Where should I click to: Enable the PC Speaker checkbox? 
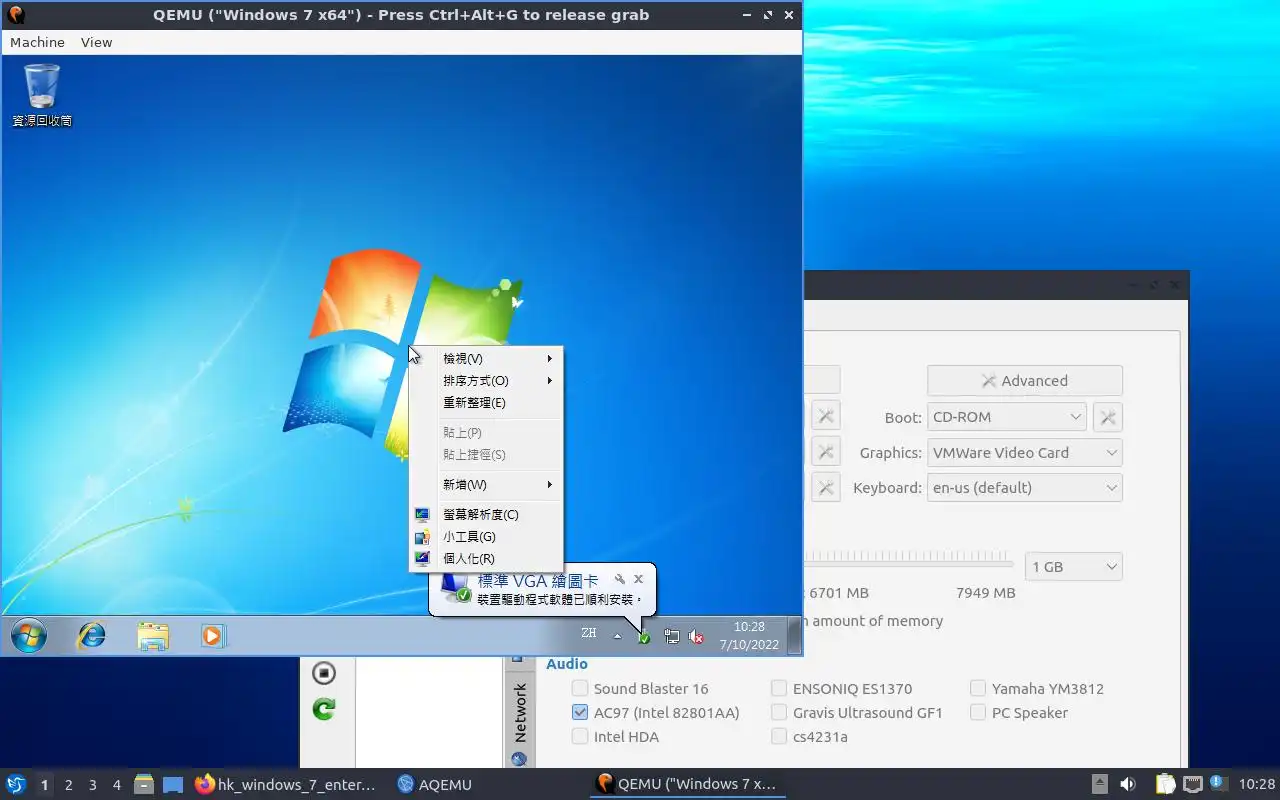[978, 712]
